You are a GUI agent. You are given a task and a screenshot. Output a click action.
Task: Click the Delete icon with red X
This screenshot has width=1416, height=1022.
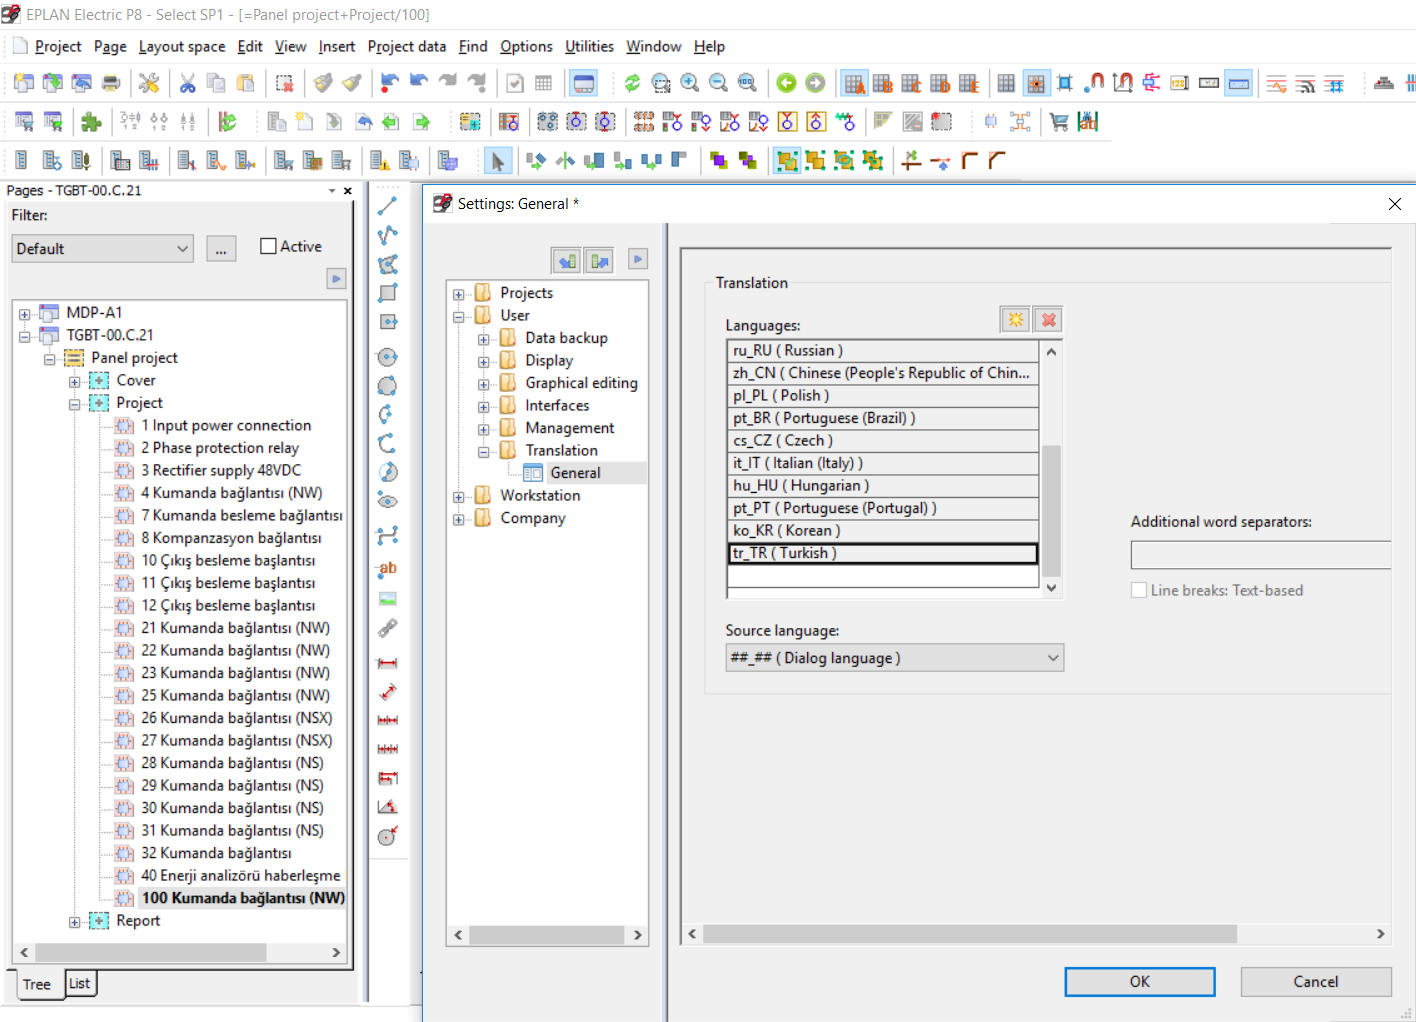pos(285,83)
